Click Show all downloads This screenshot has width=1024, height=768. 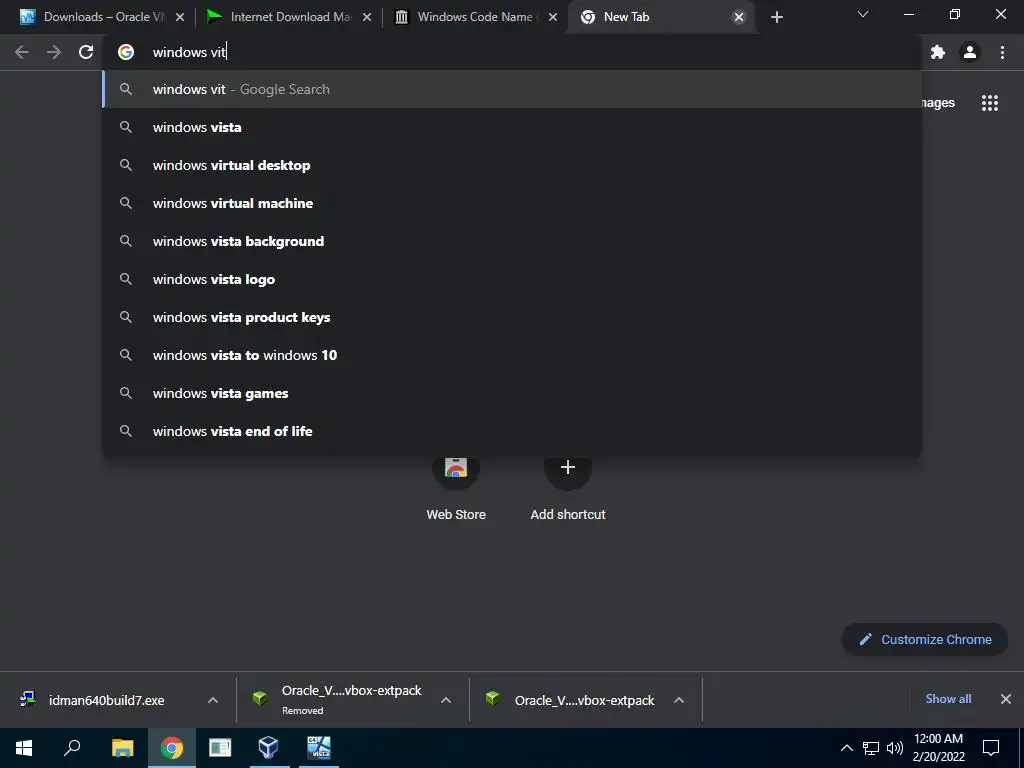click(948, 699)
